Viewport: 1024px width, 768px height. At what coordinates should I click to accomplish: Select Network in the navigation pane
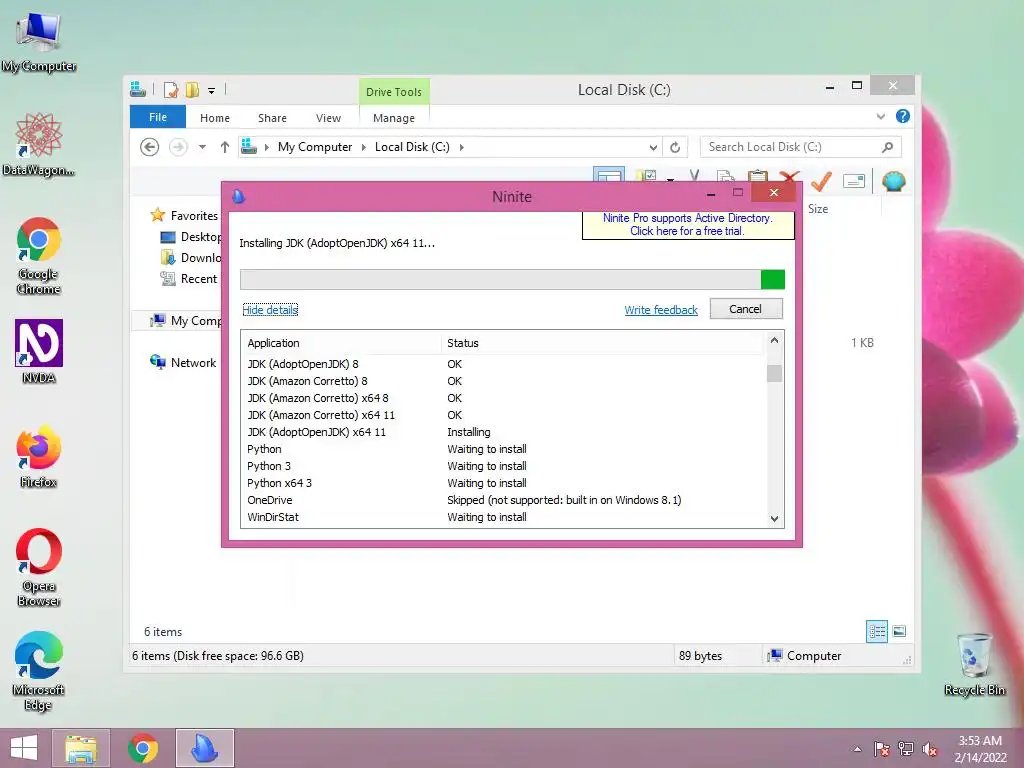(x=184, y=362)
